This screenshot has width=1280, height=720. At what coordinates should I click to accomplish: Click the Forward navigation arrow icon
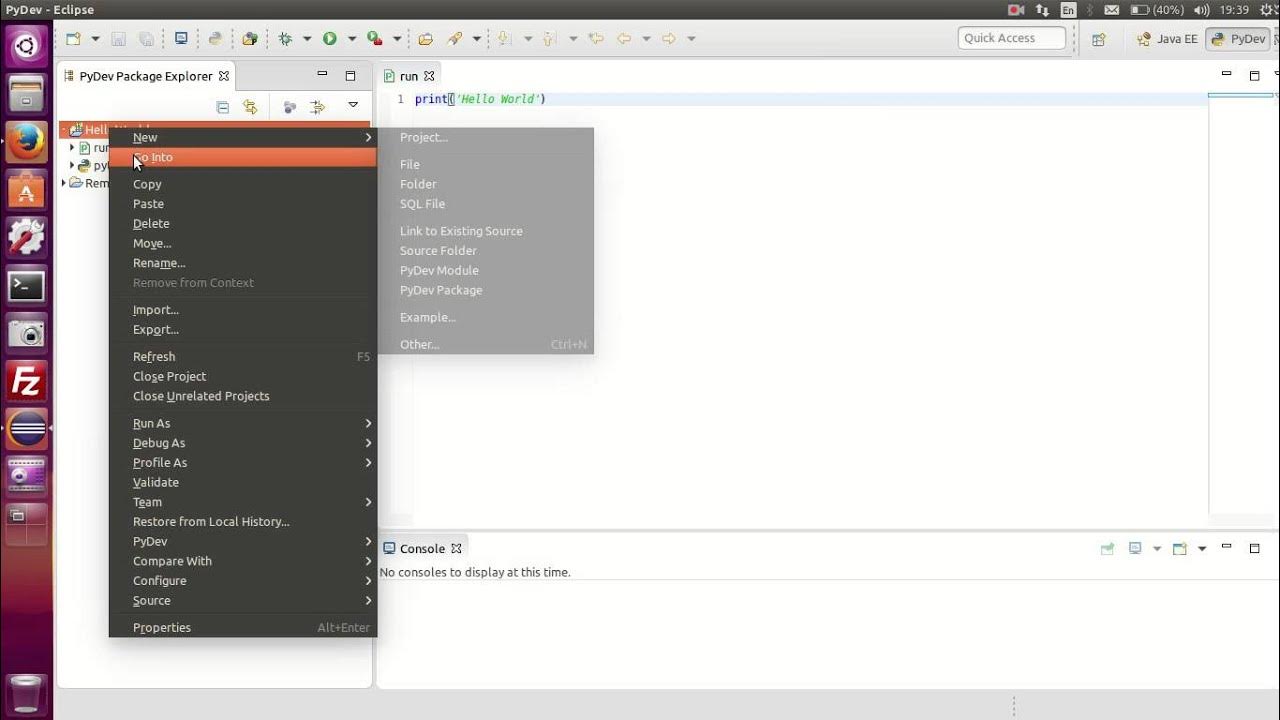tap(669, 39)
